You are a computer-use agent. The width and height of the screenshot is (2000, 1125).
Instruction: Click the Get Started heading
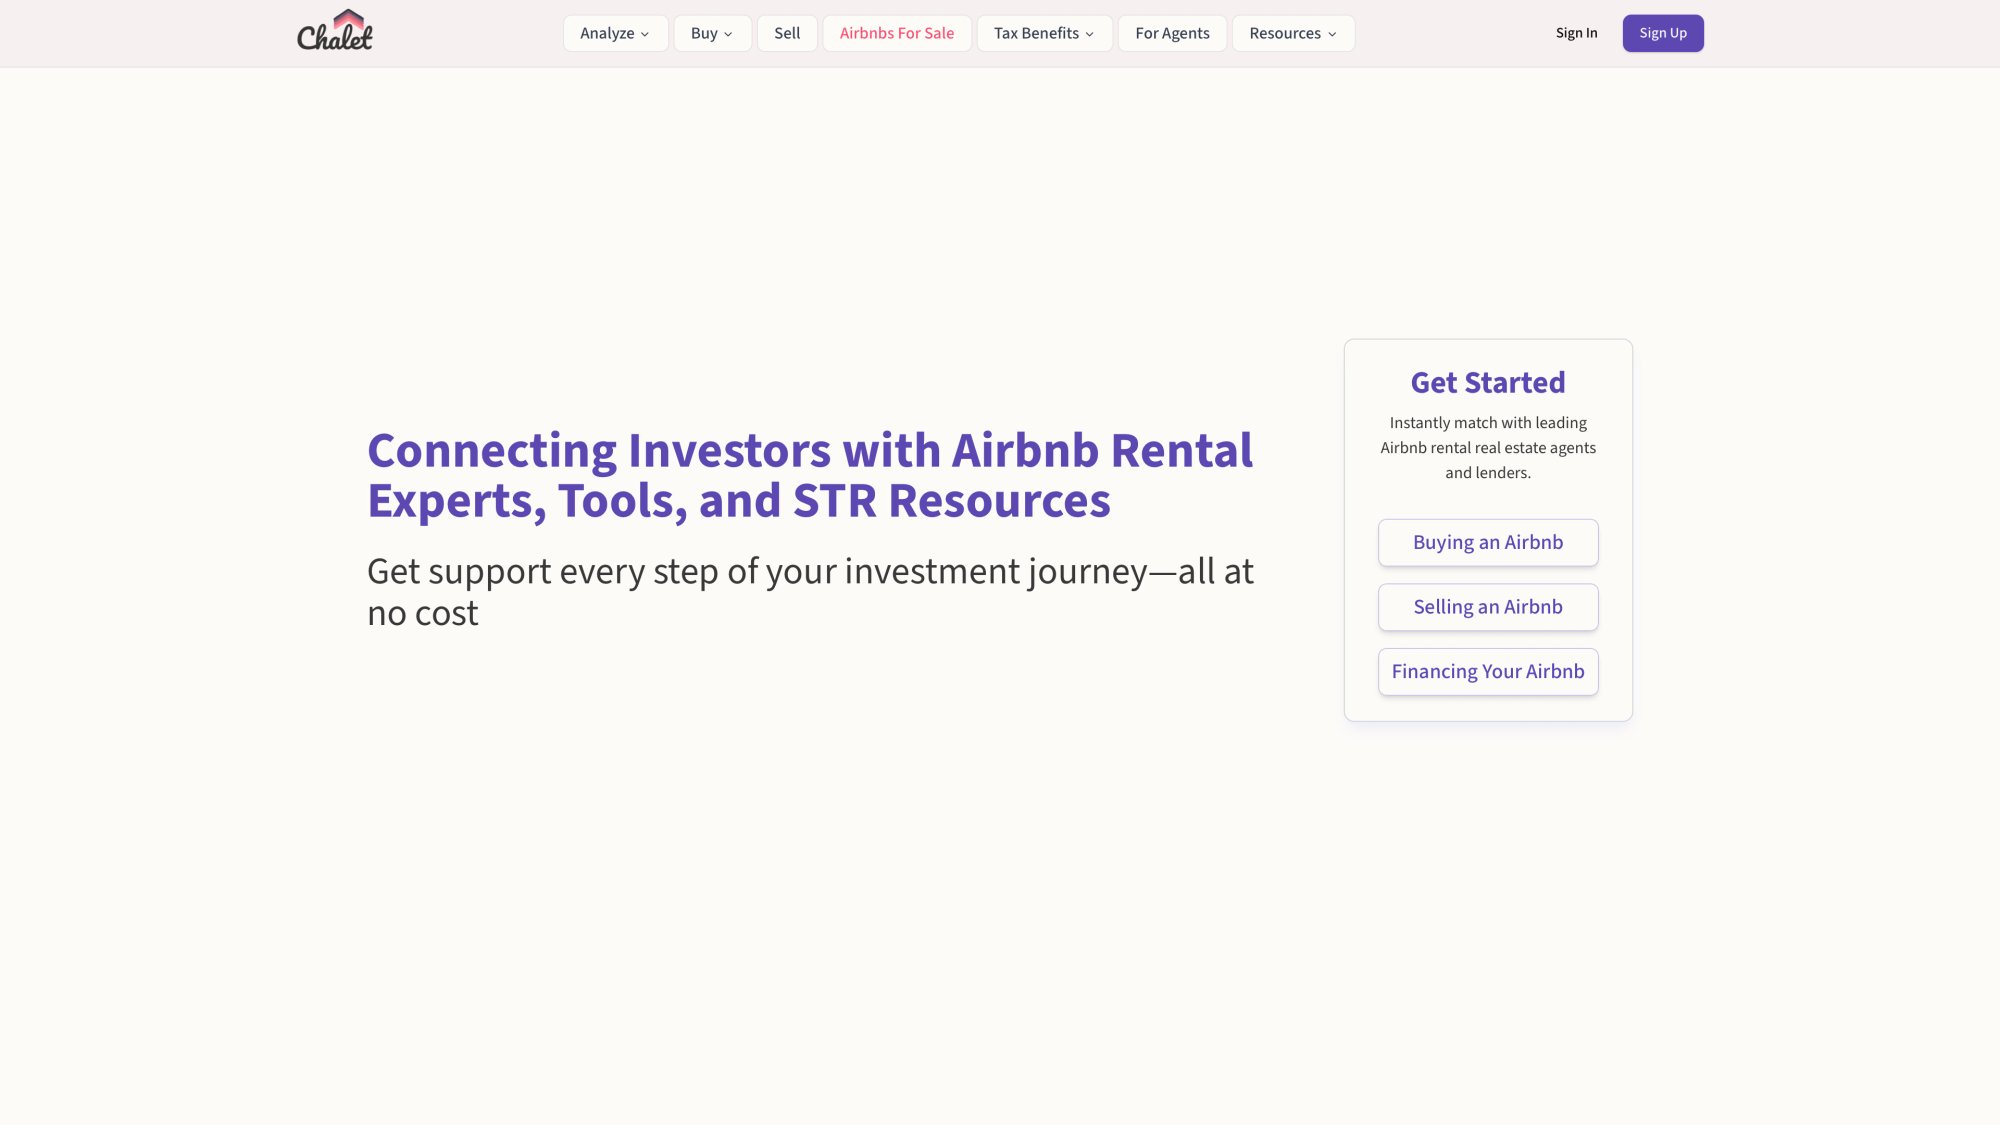click(1487, 382)
